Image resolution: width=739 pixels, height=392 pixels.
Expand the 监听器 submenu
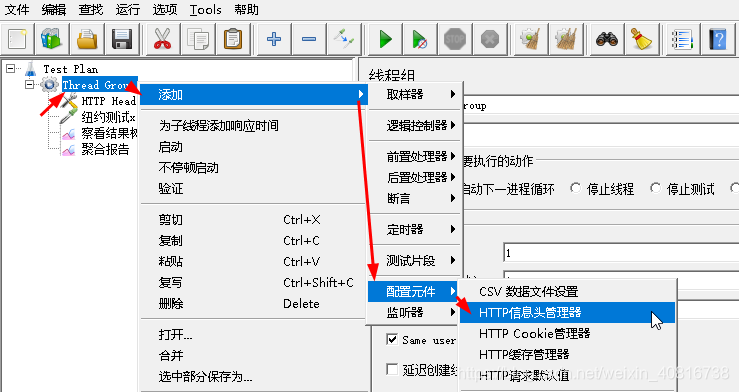pos(414,312)
